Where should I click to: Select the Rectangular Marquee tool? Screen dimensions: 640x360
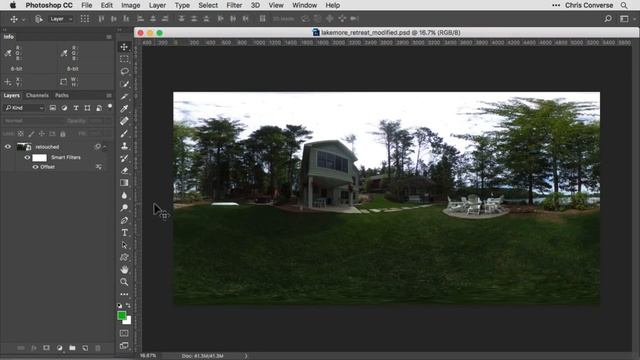coord(124,59)
